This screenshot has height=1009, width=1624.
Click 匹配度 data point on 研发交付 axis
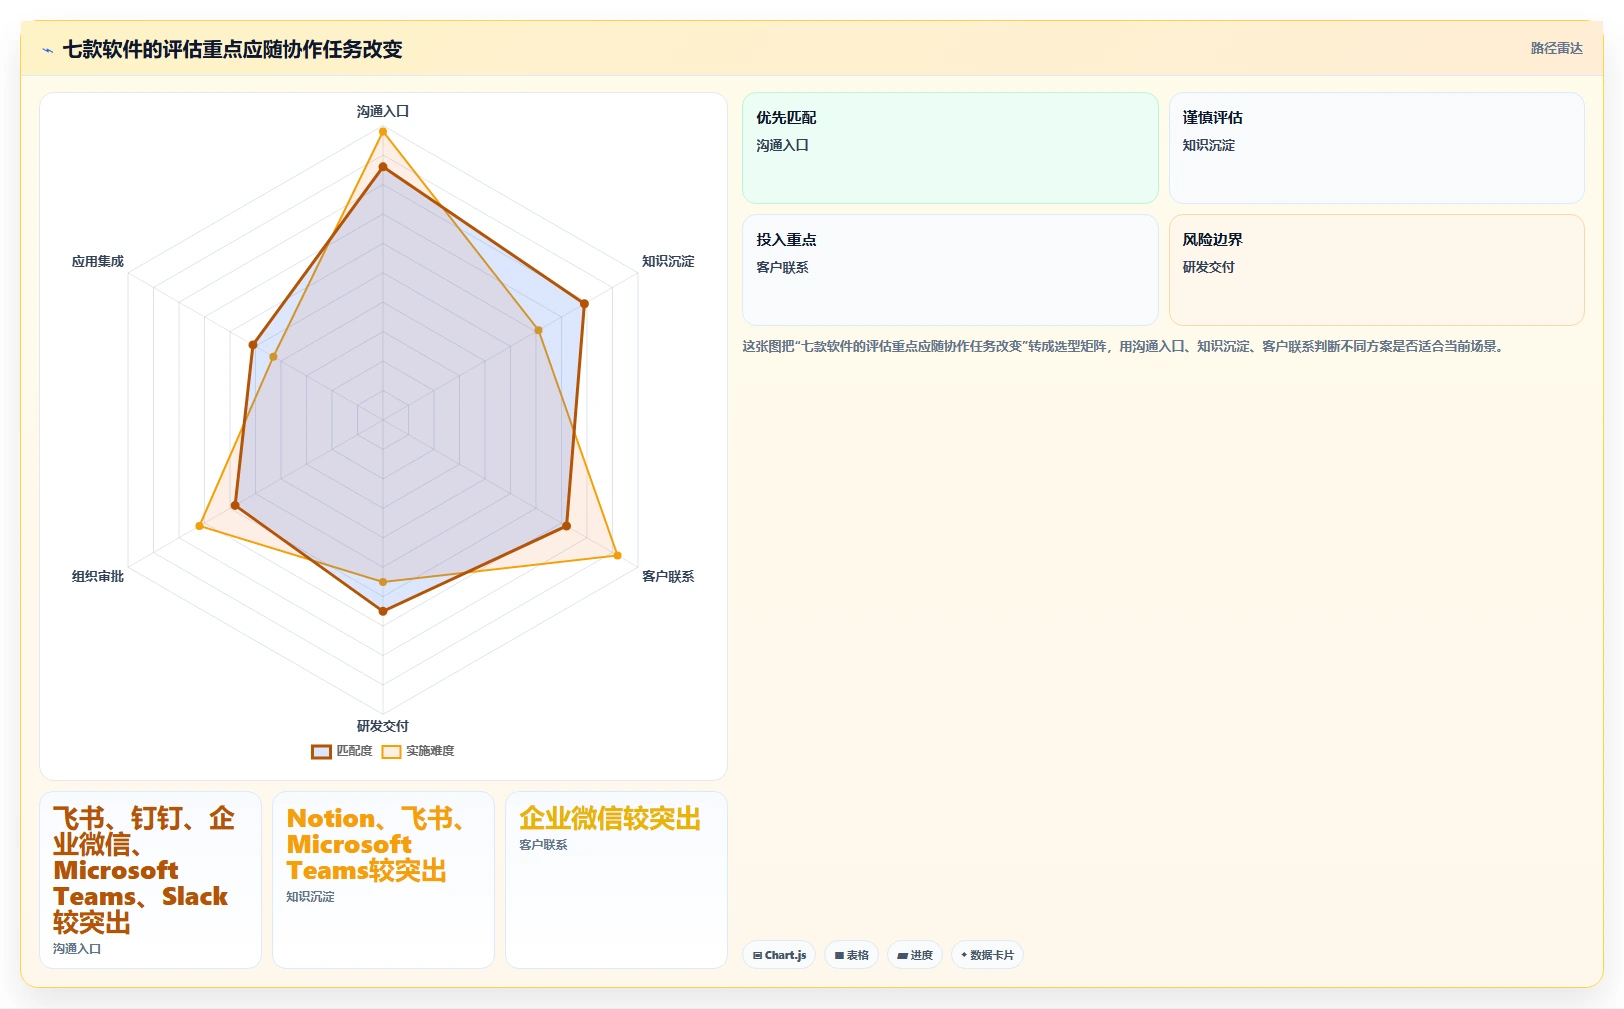tap(383, 611)
